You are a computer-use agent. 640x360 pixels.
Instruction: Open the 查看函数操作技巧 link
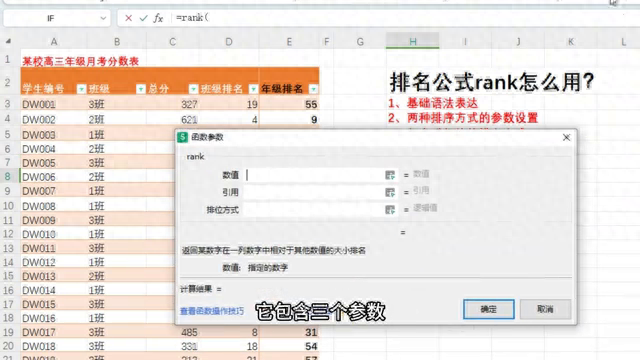pos(212,311)
